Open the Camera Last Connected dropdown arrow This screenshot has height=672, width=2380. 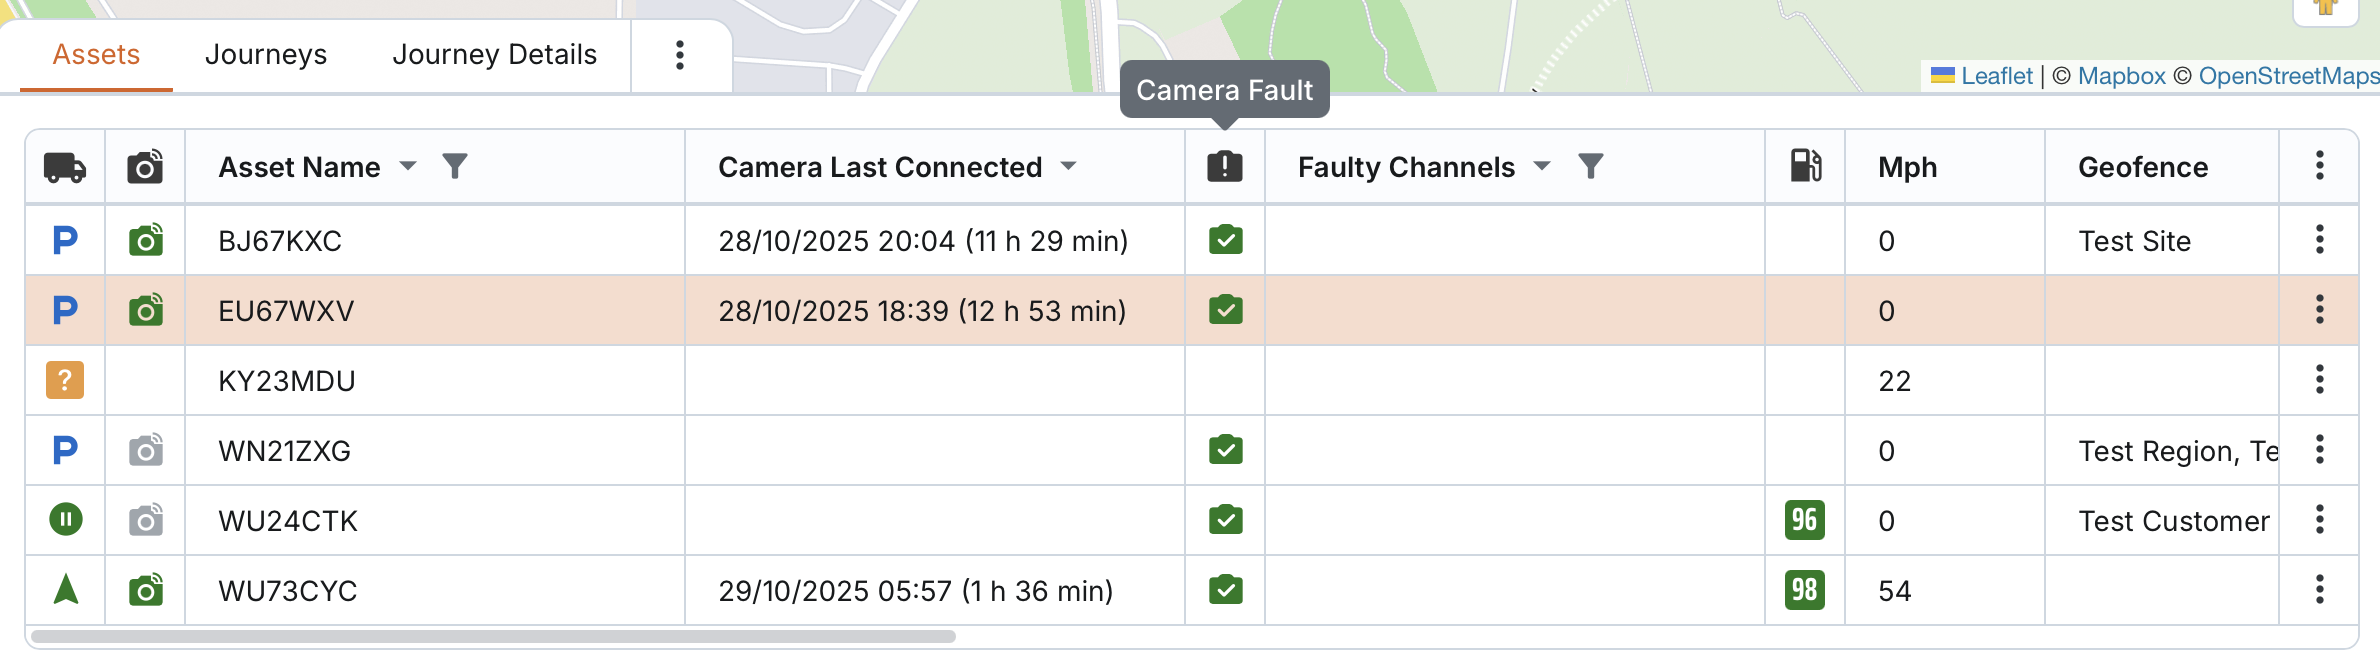coord(1069,166)
